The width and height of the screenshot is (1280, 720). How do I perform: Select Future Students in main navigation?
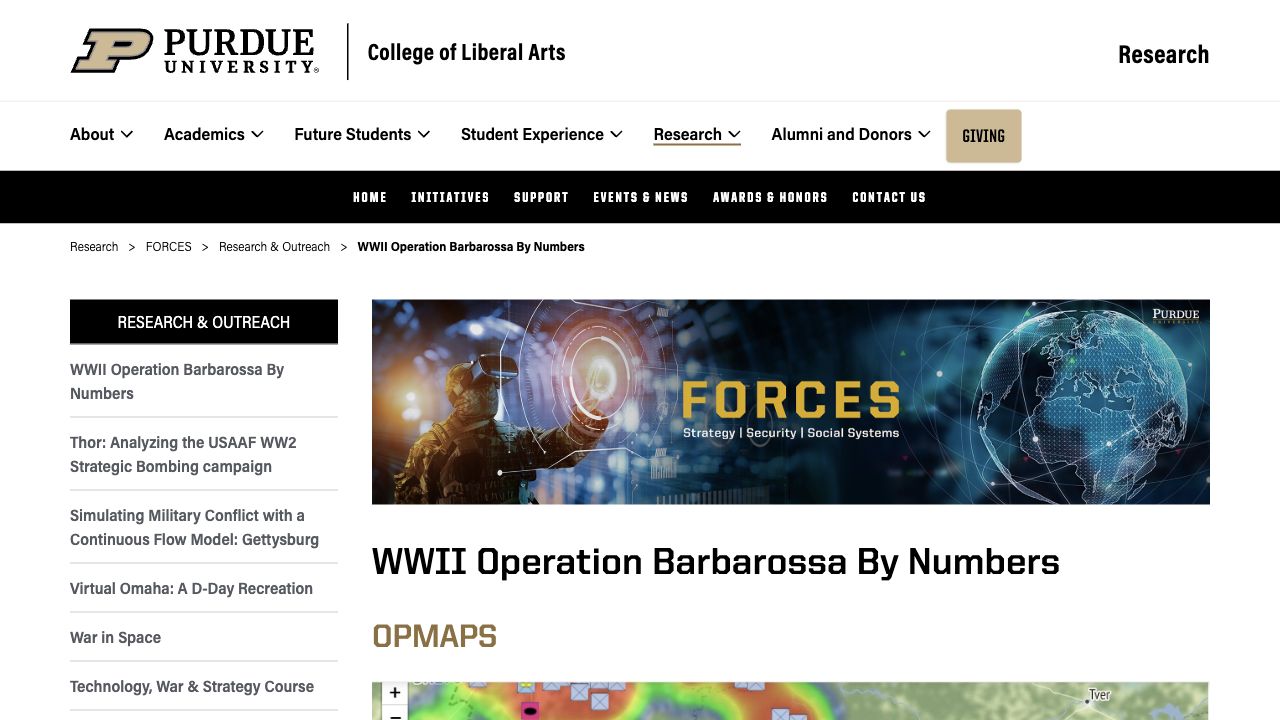click(352, 134)
